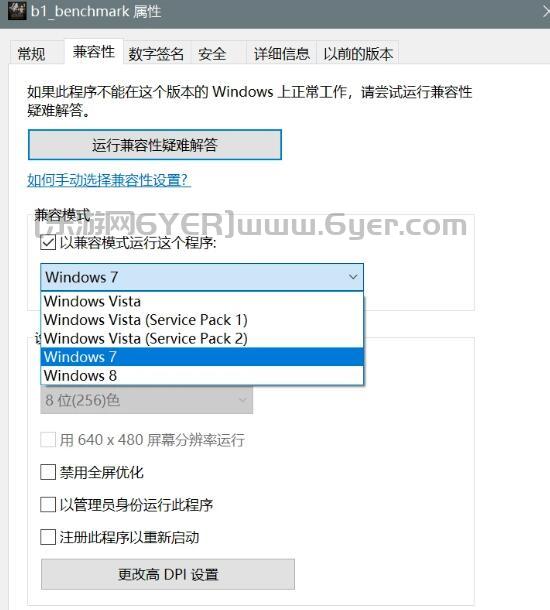Go to the 安全 tab
The image size is (550, 610).
click(x=212, y=53)
